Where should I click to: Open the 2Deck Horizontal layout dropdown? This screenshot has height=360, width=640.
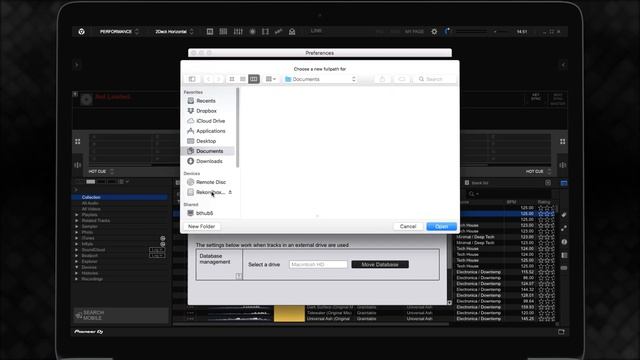coord(174,31)
